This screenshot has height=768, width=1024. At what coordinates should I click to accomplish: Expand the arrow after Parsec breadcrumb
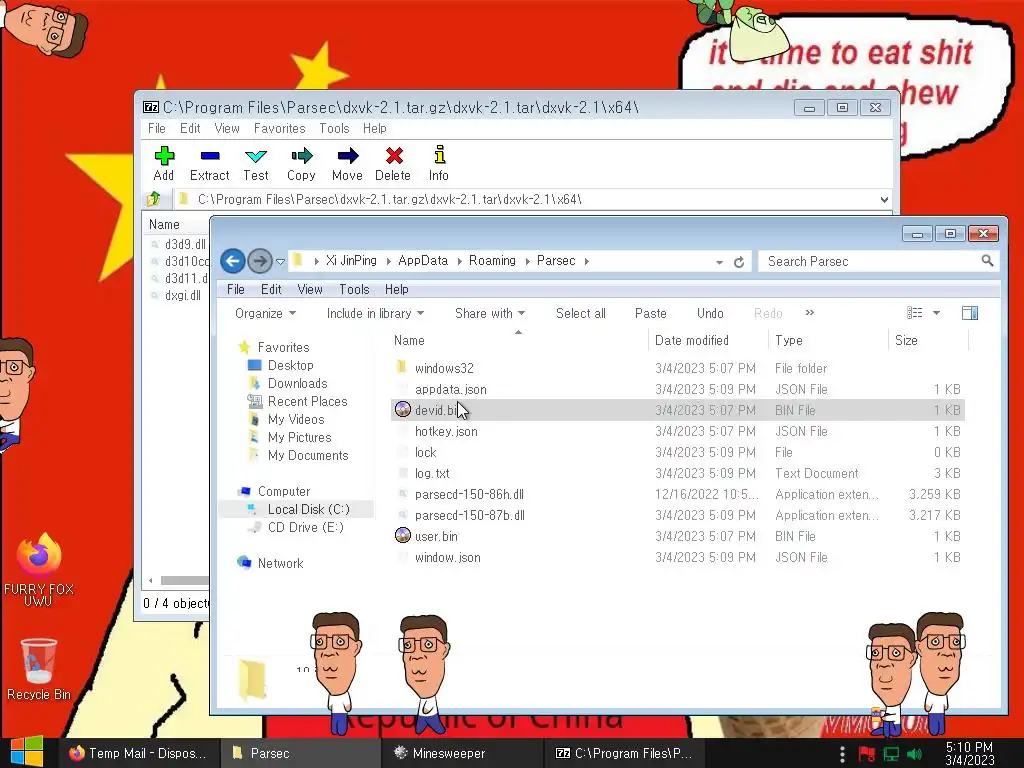pyautogui.click(x=586, y=261)
